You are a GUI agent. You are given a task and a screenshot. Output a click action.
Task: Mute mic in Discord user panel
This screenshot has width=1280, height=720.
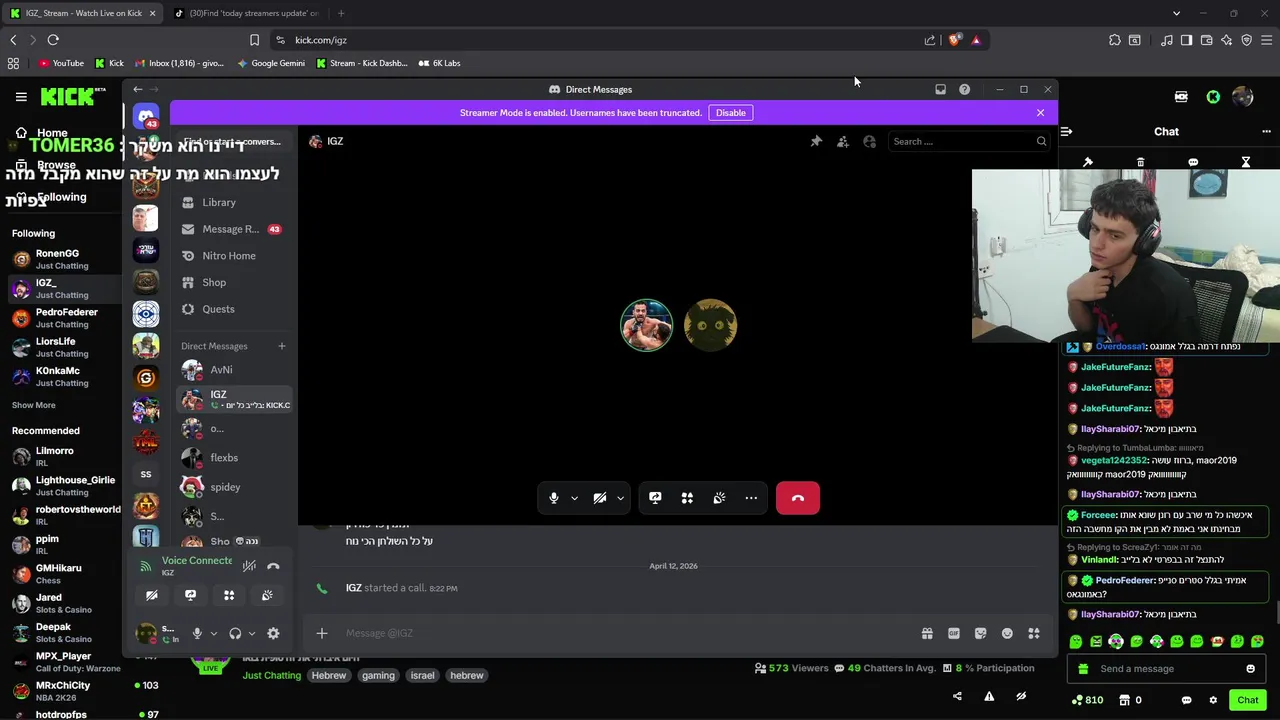197,633
